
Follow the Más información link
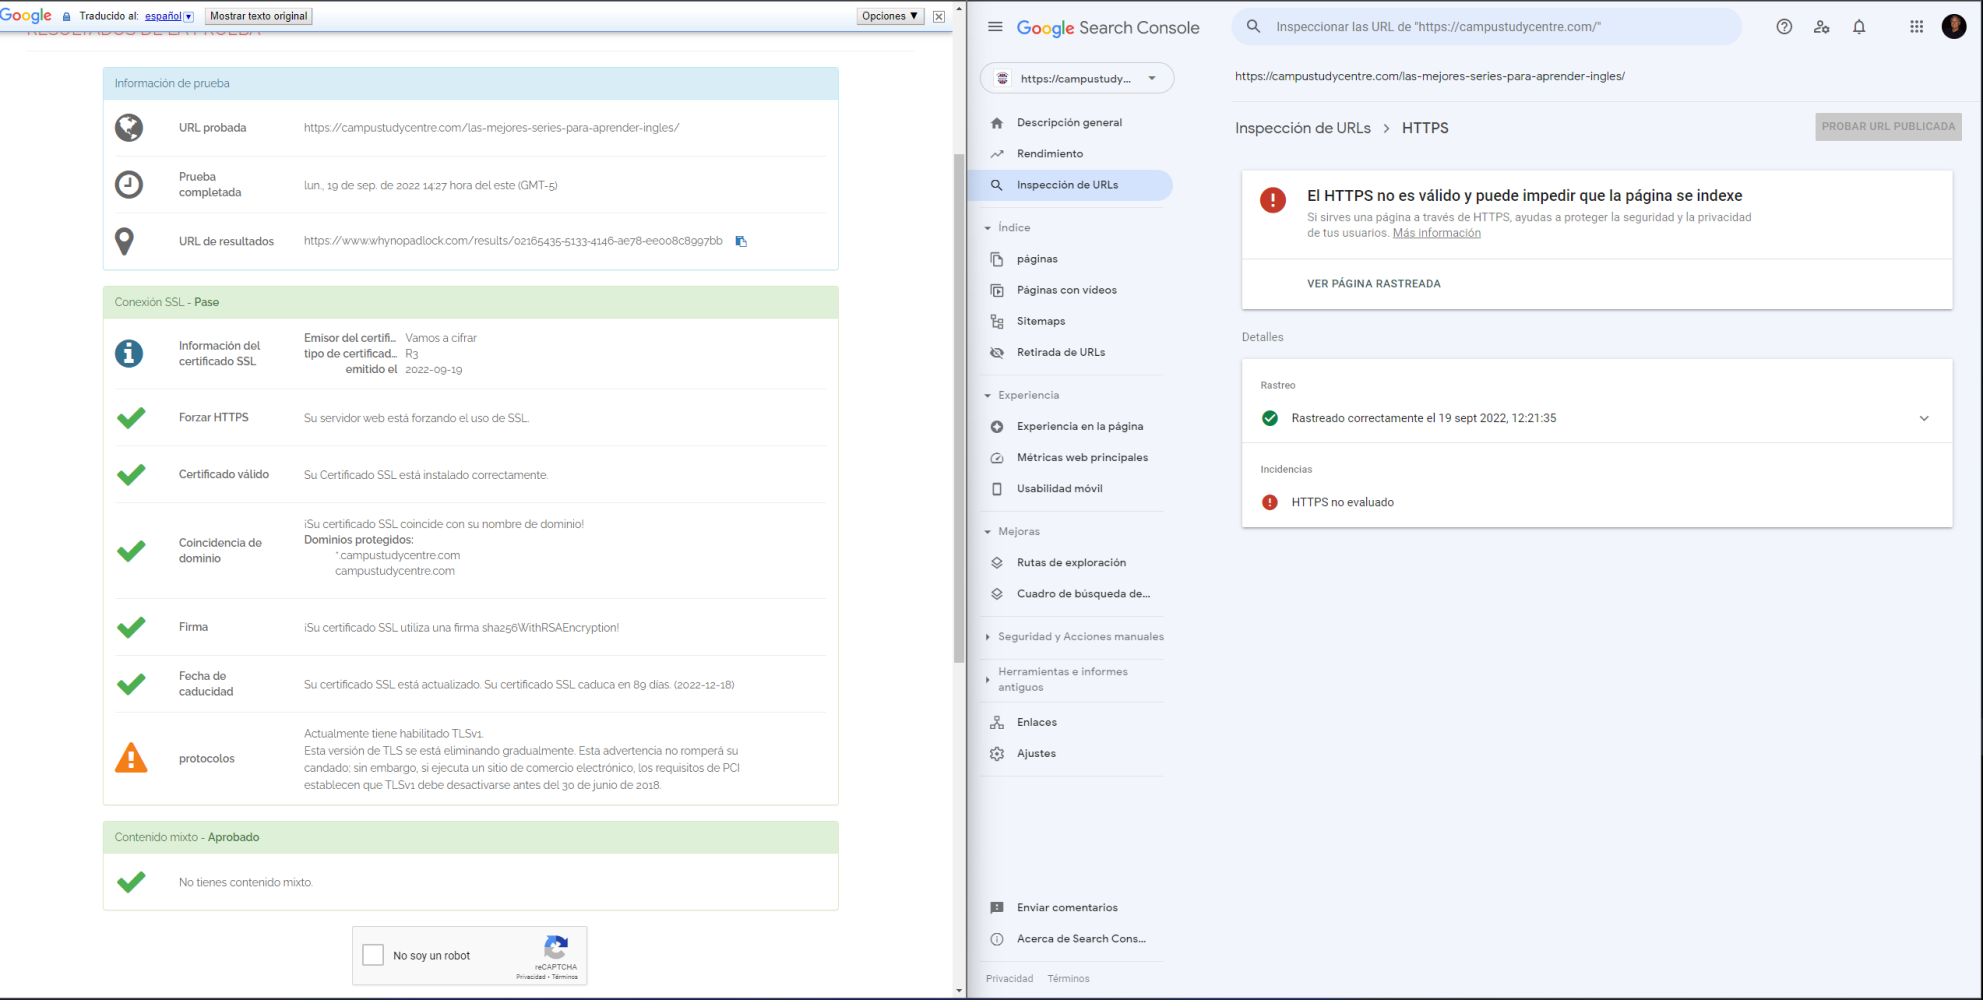point(1437,233)
